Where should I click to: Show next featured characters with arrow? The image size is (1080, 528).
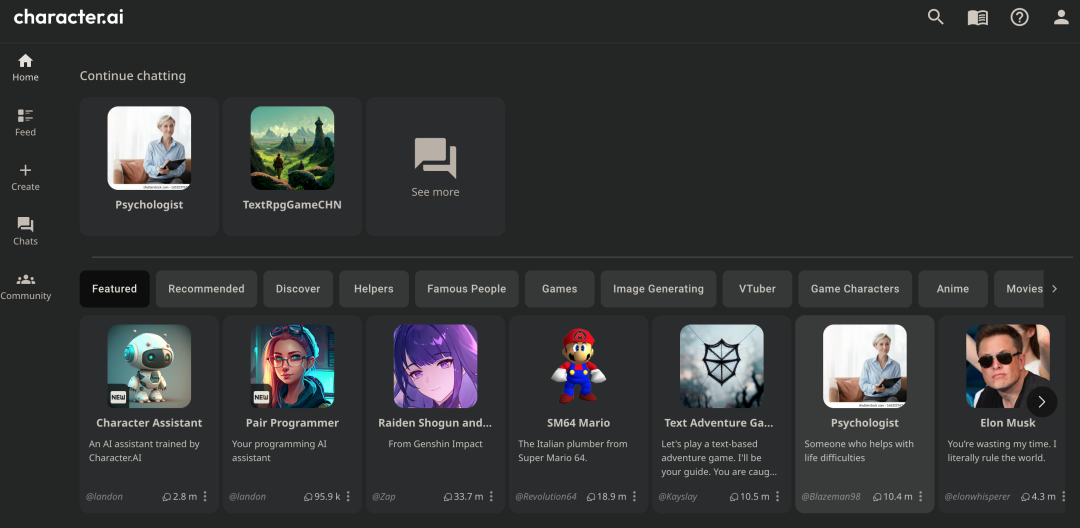[x=1041, y=401]
